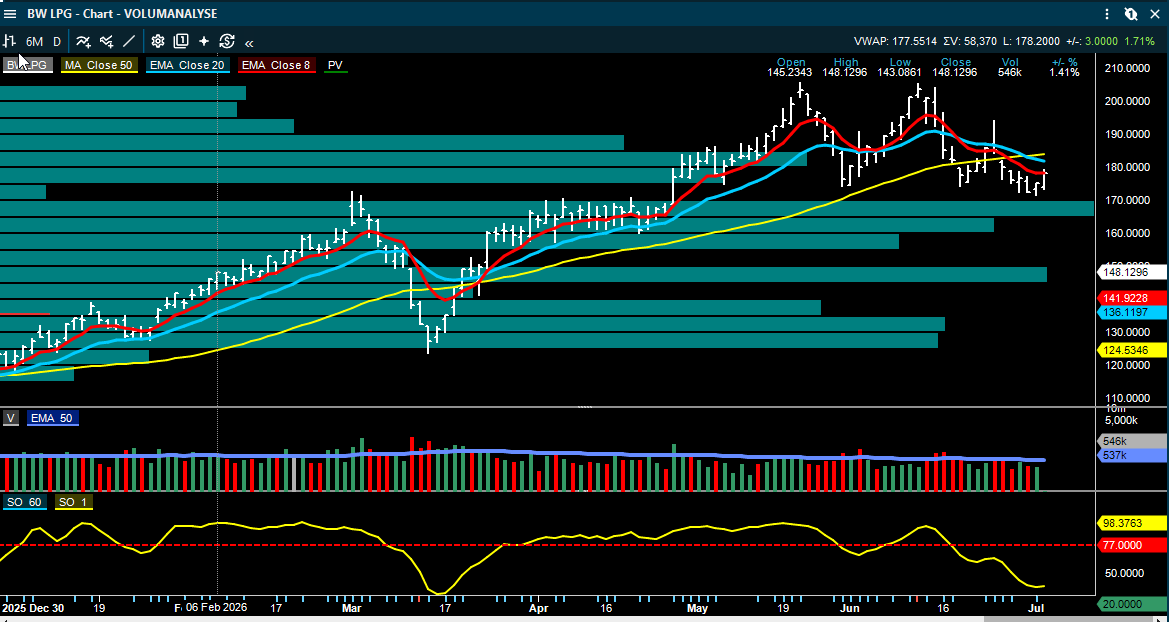Screen dimensions: 1169x622
Task: Open the chart layout template icon
Action: point(181,42)
